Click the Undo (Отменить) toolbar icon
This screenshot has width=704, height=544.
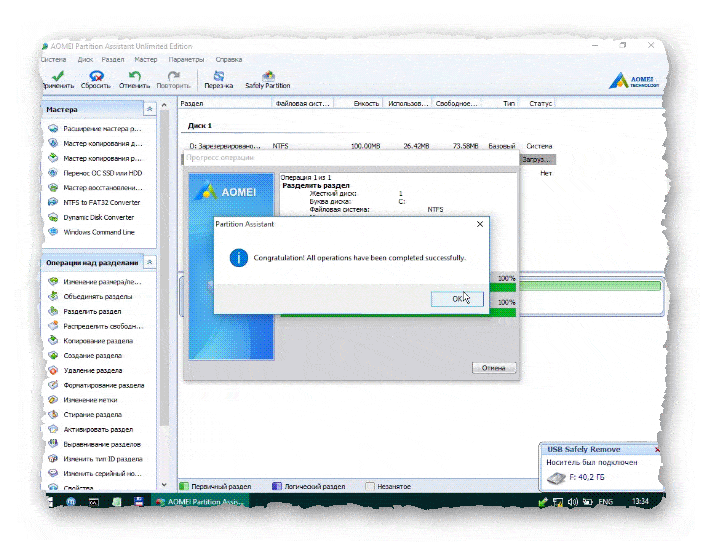click(x=134, y=80)
